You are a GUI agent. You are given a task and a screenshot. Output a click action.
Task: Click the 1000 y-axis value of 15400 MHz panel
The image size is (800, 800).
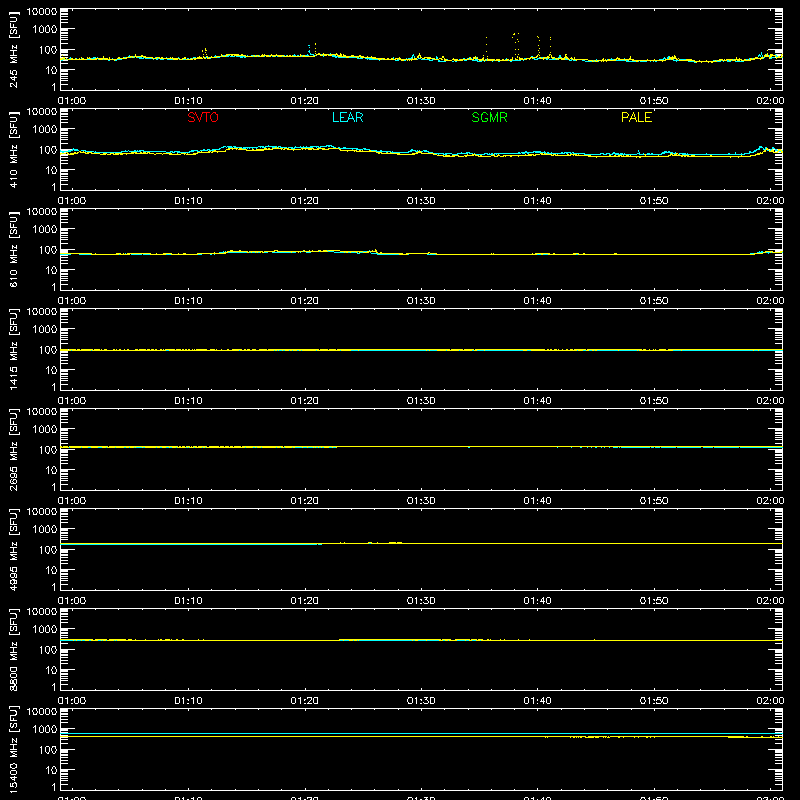coord(45,730)
